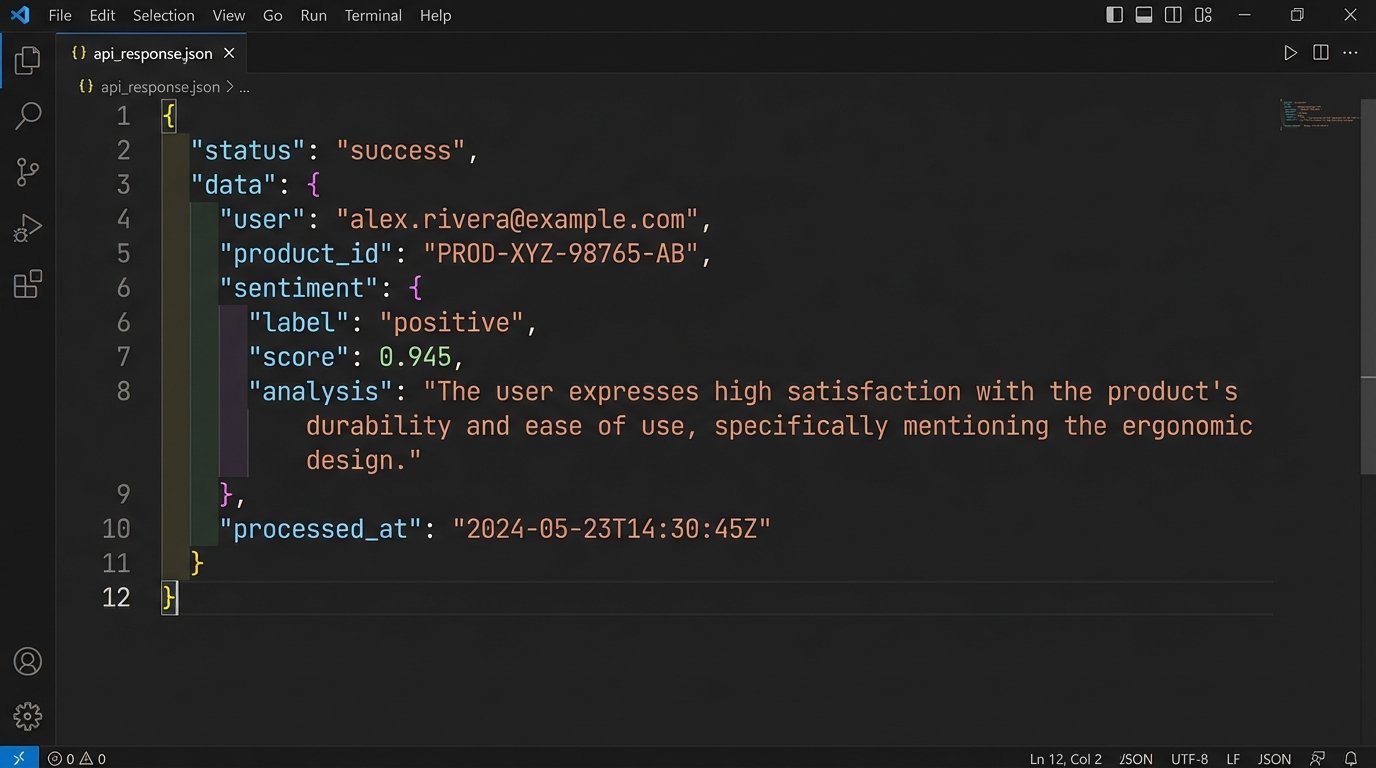Toggle the Panel visibility control
1376x768 pixels.
pos(1143,15)
